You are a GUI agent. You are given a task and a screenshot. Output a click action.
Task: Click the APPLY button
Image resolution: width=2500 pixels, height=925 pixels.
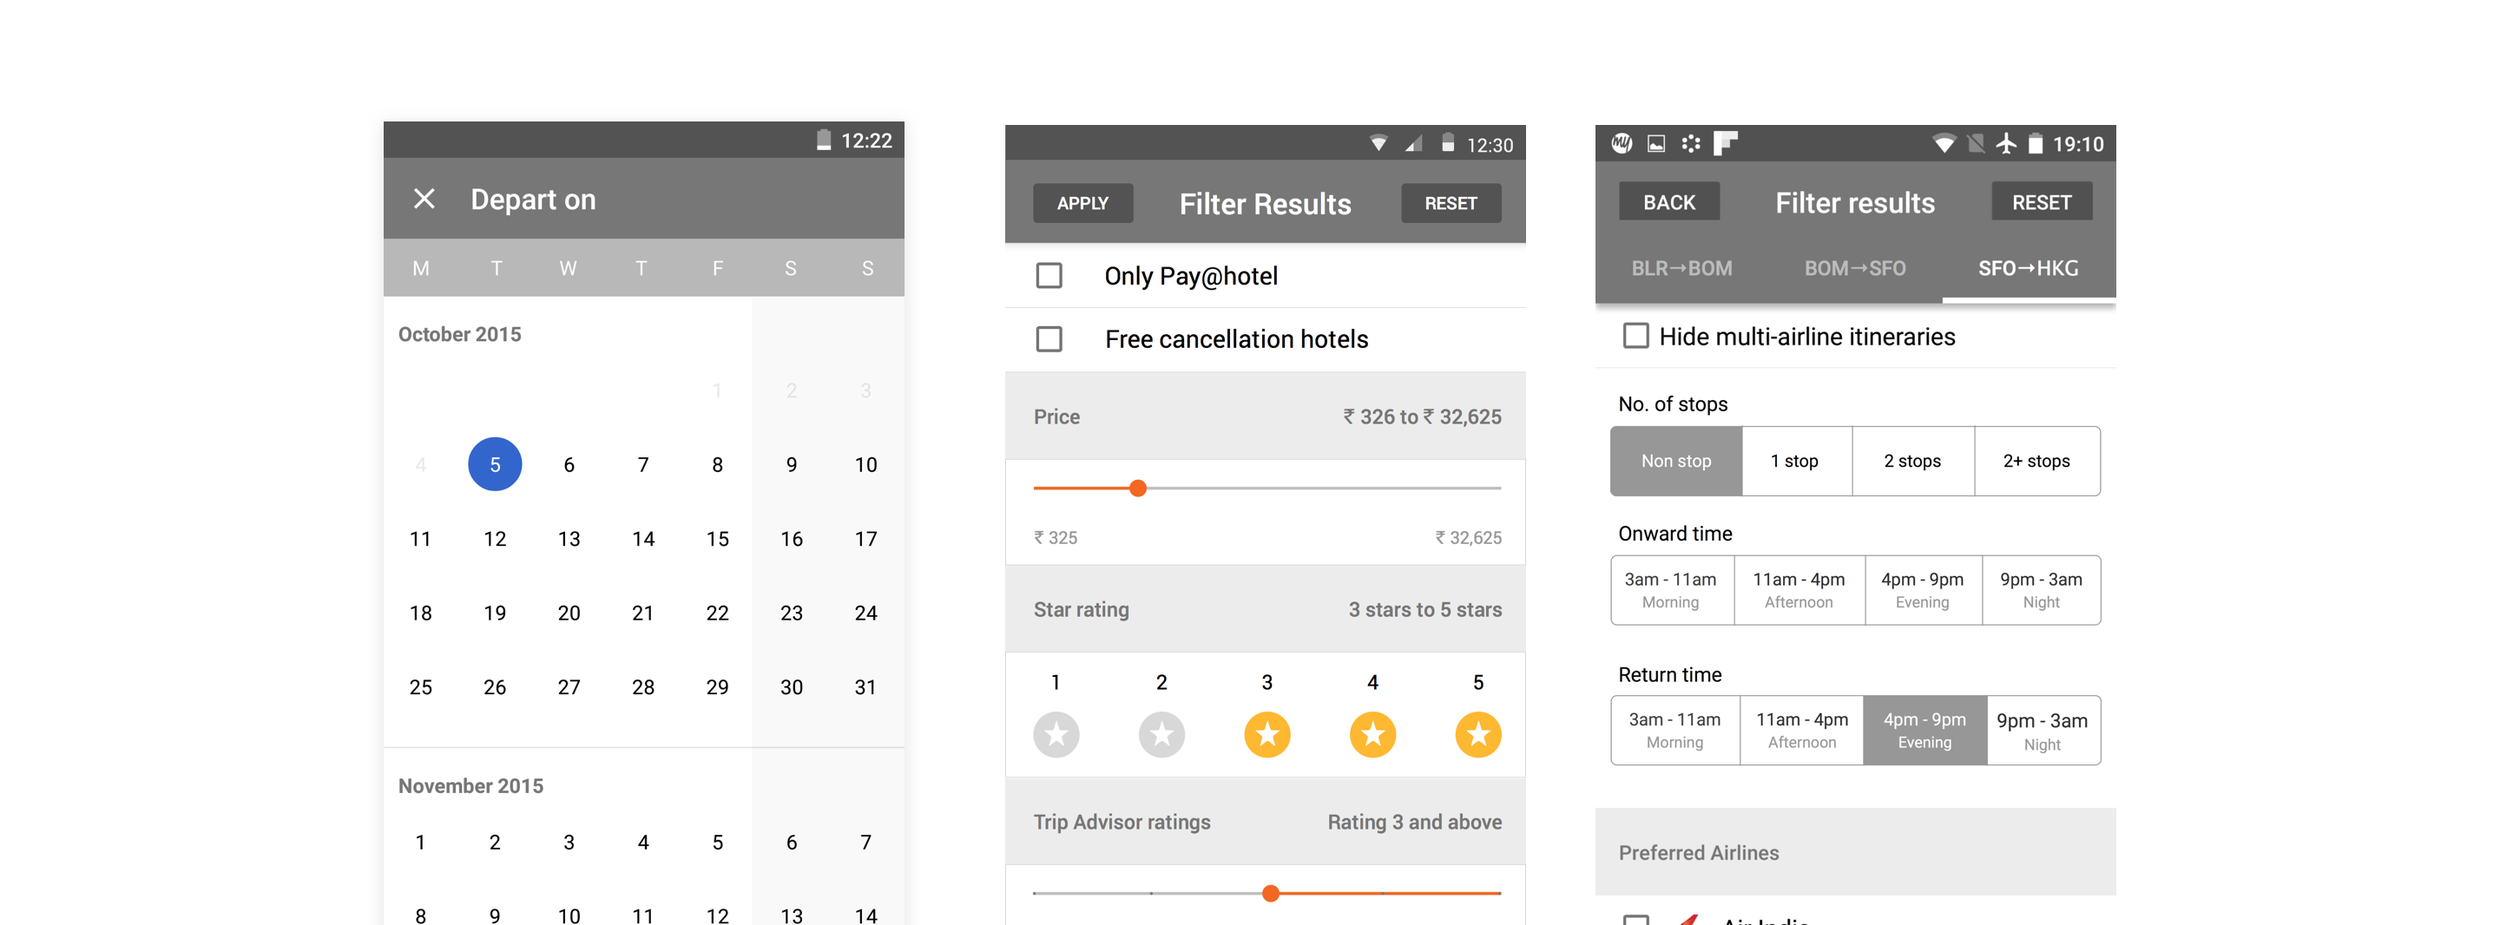coord(1083,203)
